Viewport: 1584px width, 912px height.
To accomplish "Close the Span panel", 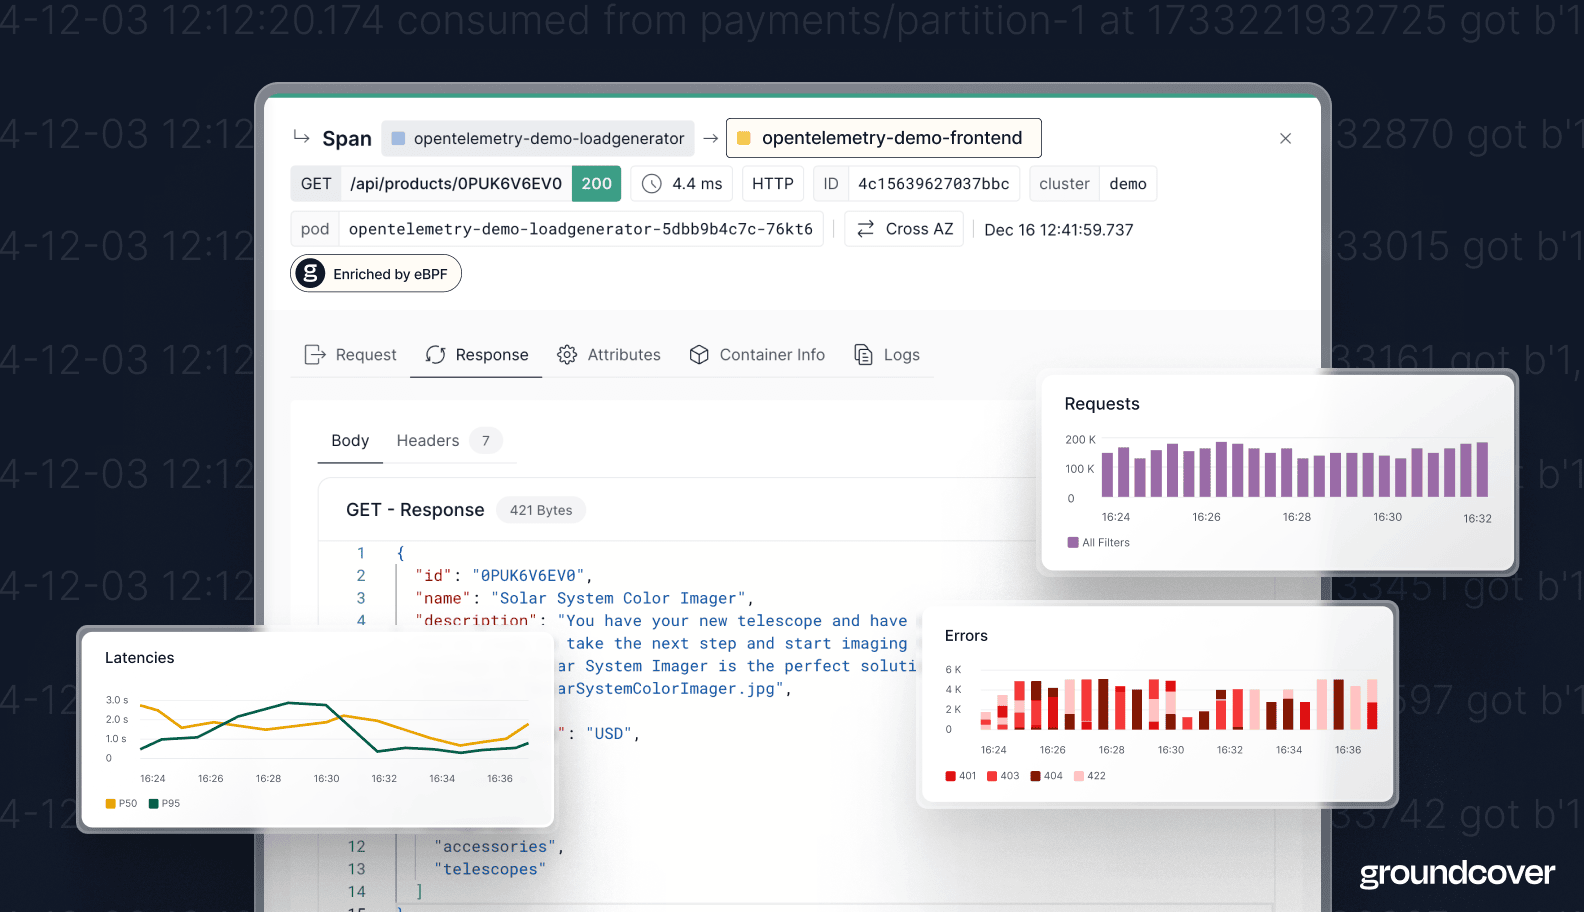I will click(1286, 138).
